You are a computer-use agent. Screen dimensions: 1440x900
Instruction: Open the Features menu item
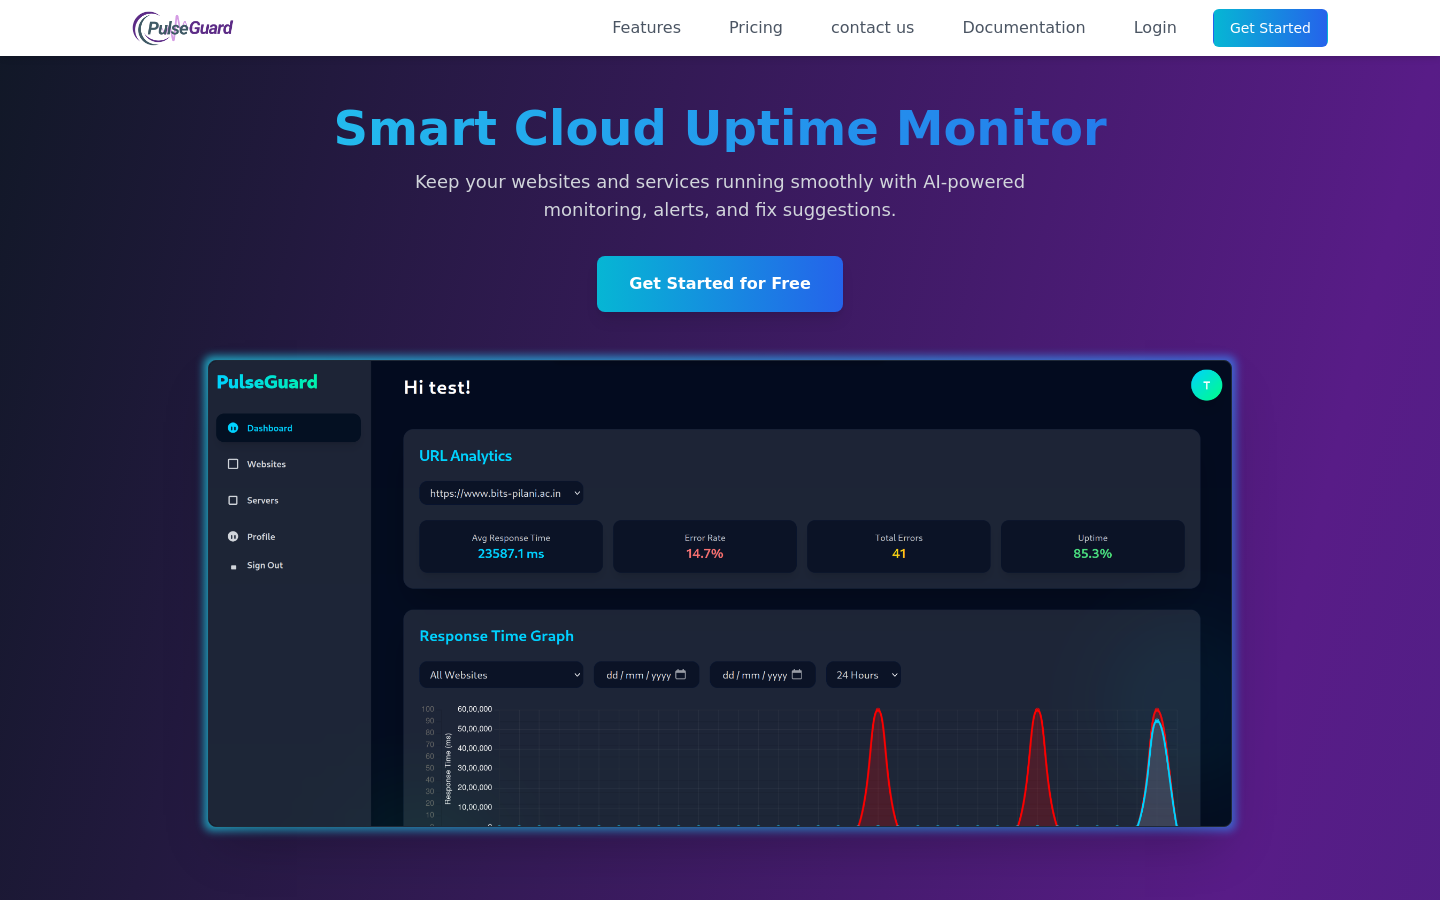(x=646, y=28)
